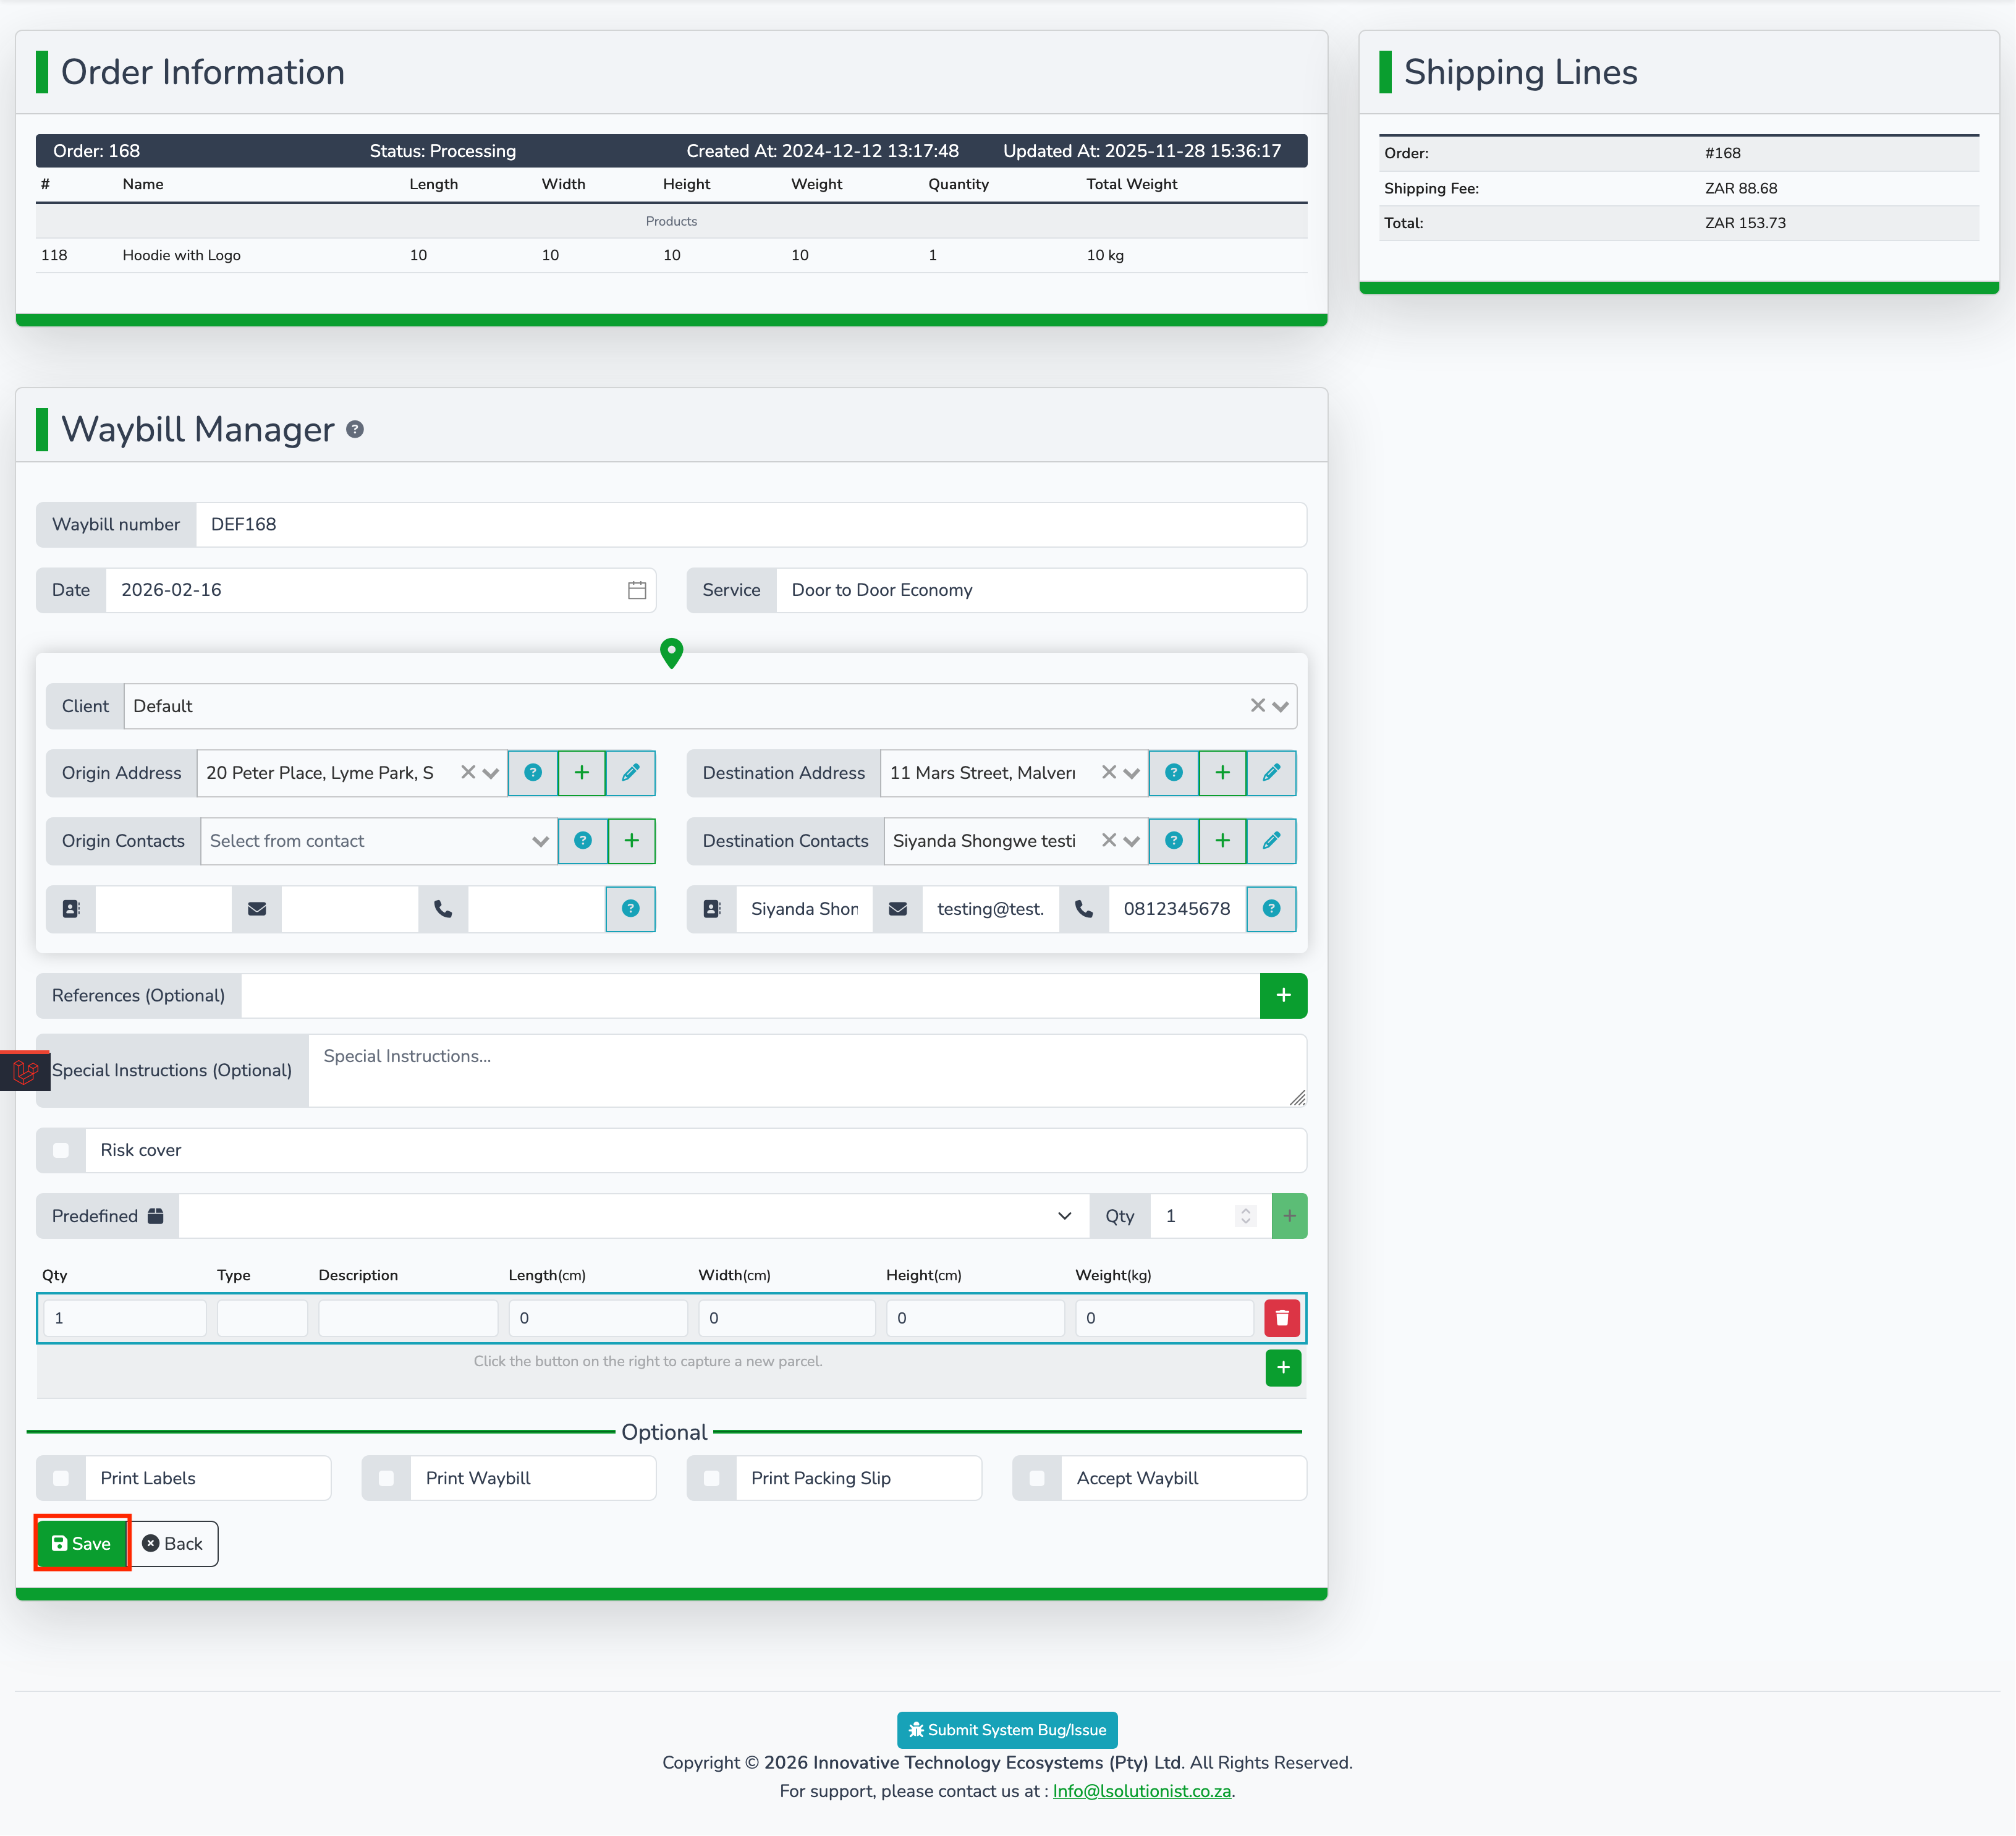Click the parcel Type input
2016x1836 pixels.
(262, 1319)
